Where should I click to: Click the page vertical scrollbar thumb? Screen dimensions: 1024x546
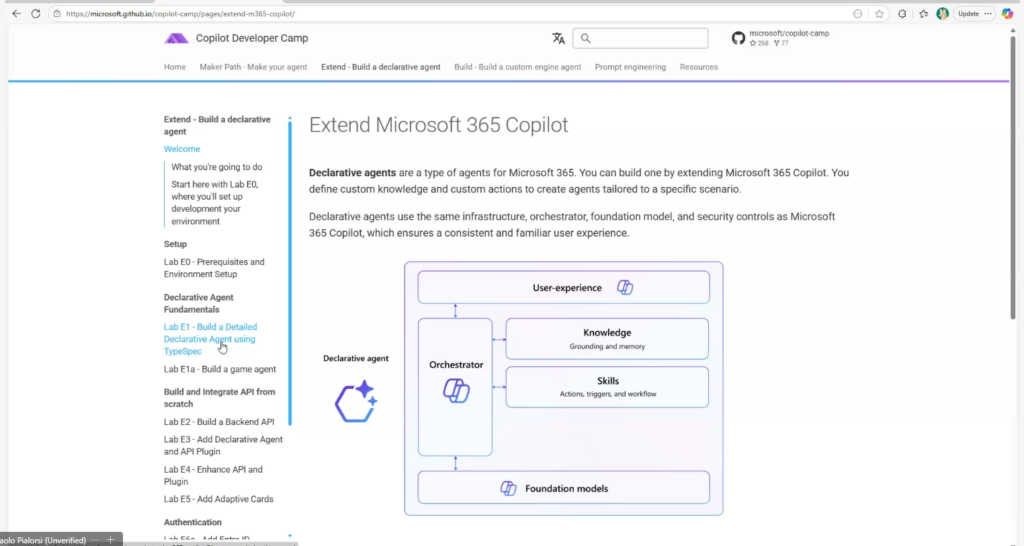click(1013, 176)
